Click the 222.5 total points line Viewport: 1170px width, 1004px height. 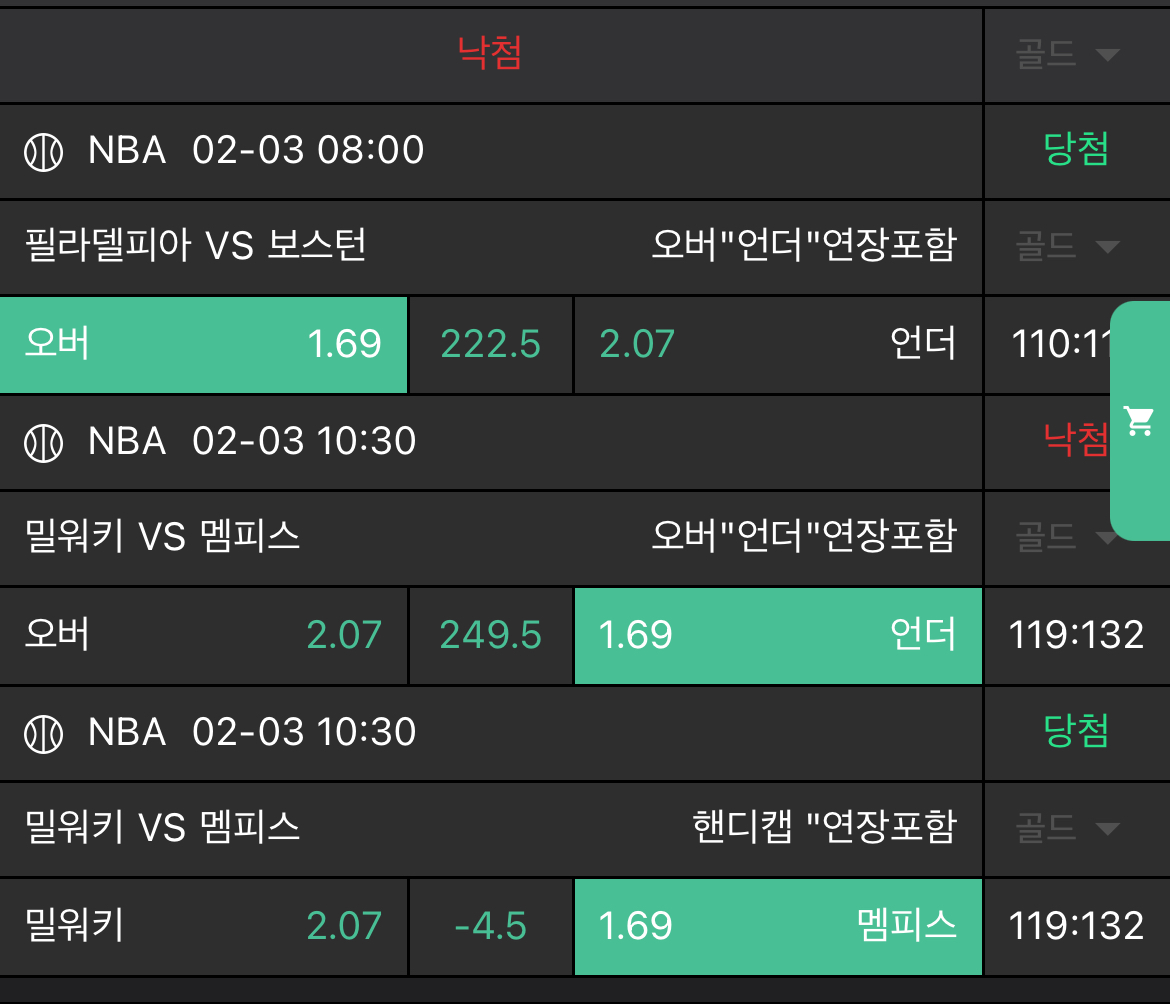point(490,345)
